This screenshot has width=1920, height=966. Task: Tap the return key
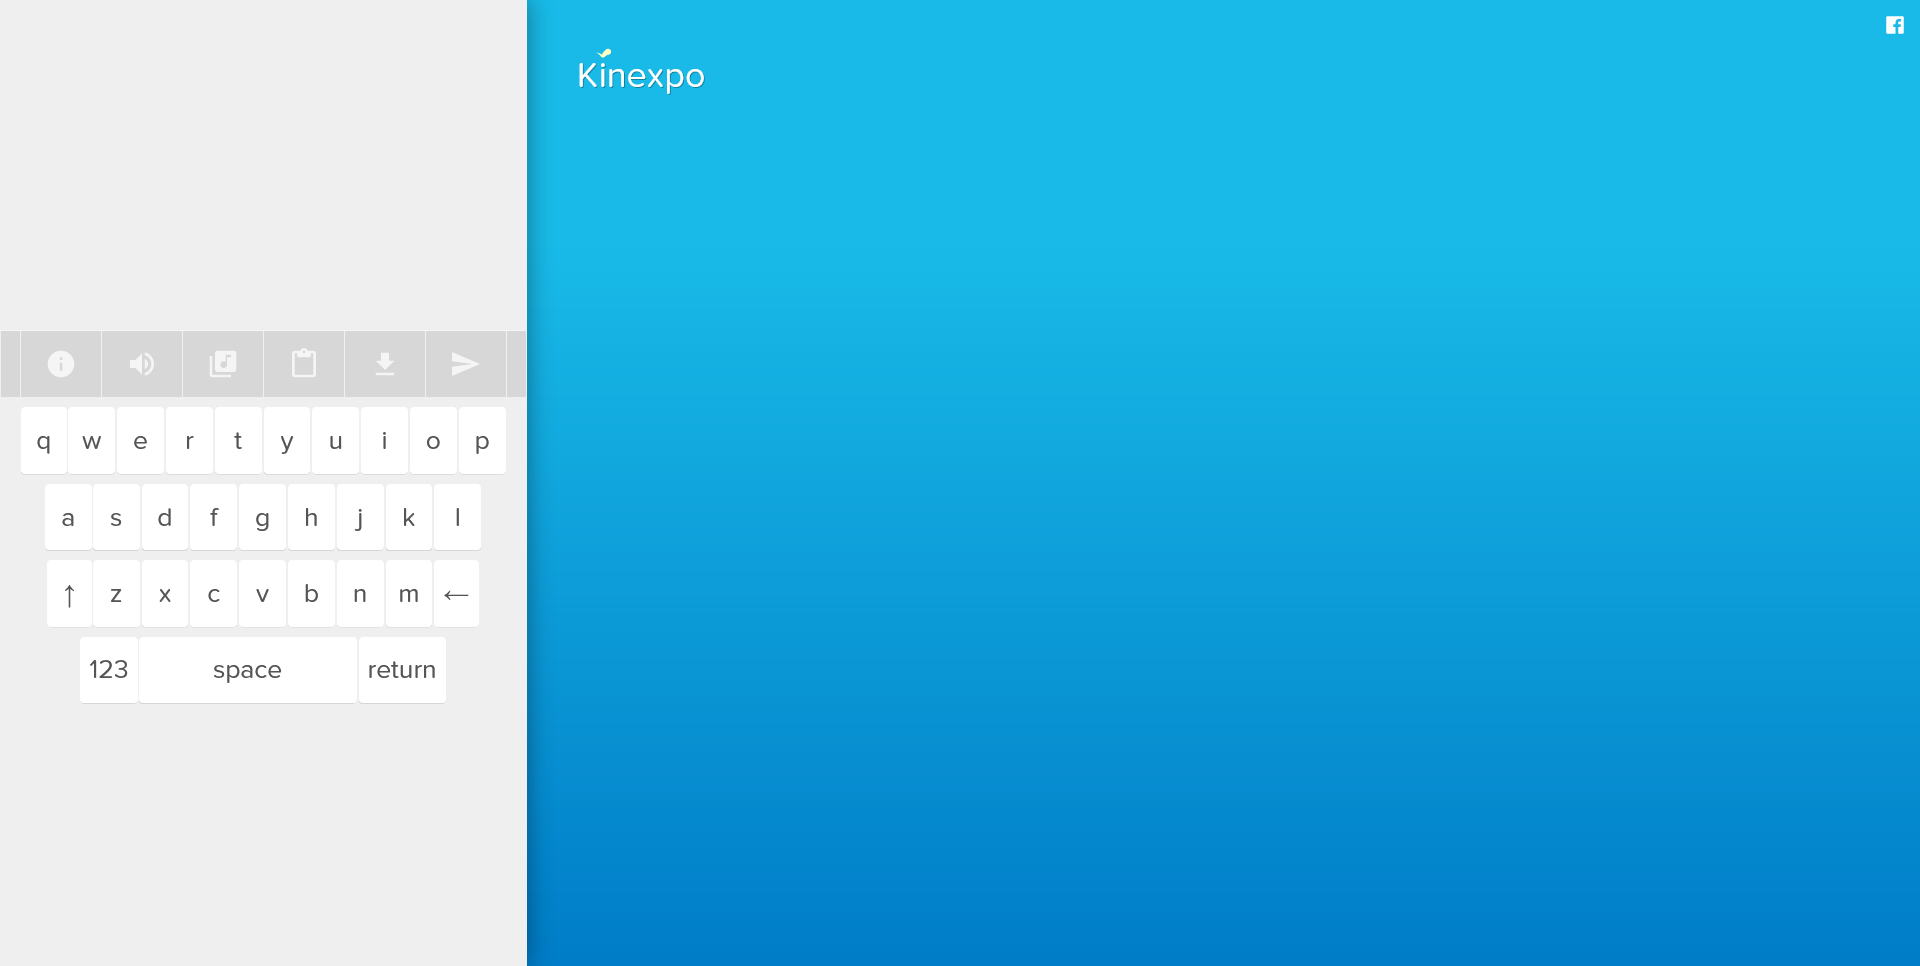(x=402, y=670)
